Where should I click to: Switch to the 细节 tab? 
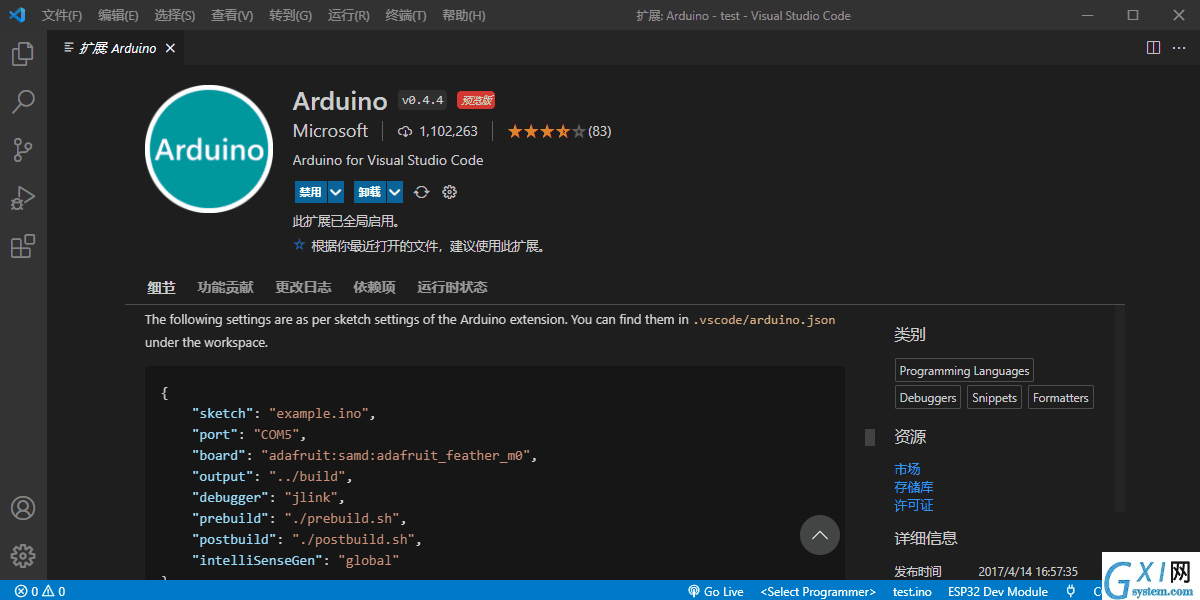click(x=161, y=287)
